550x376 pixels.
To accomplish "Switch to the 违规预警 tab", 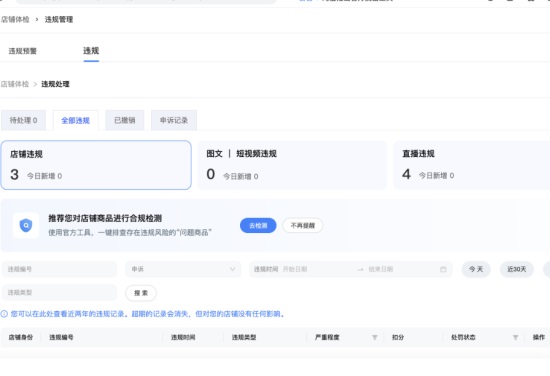I will pyautogui.click(x=22, y=51).
